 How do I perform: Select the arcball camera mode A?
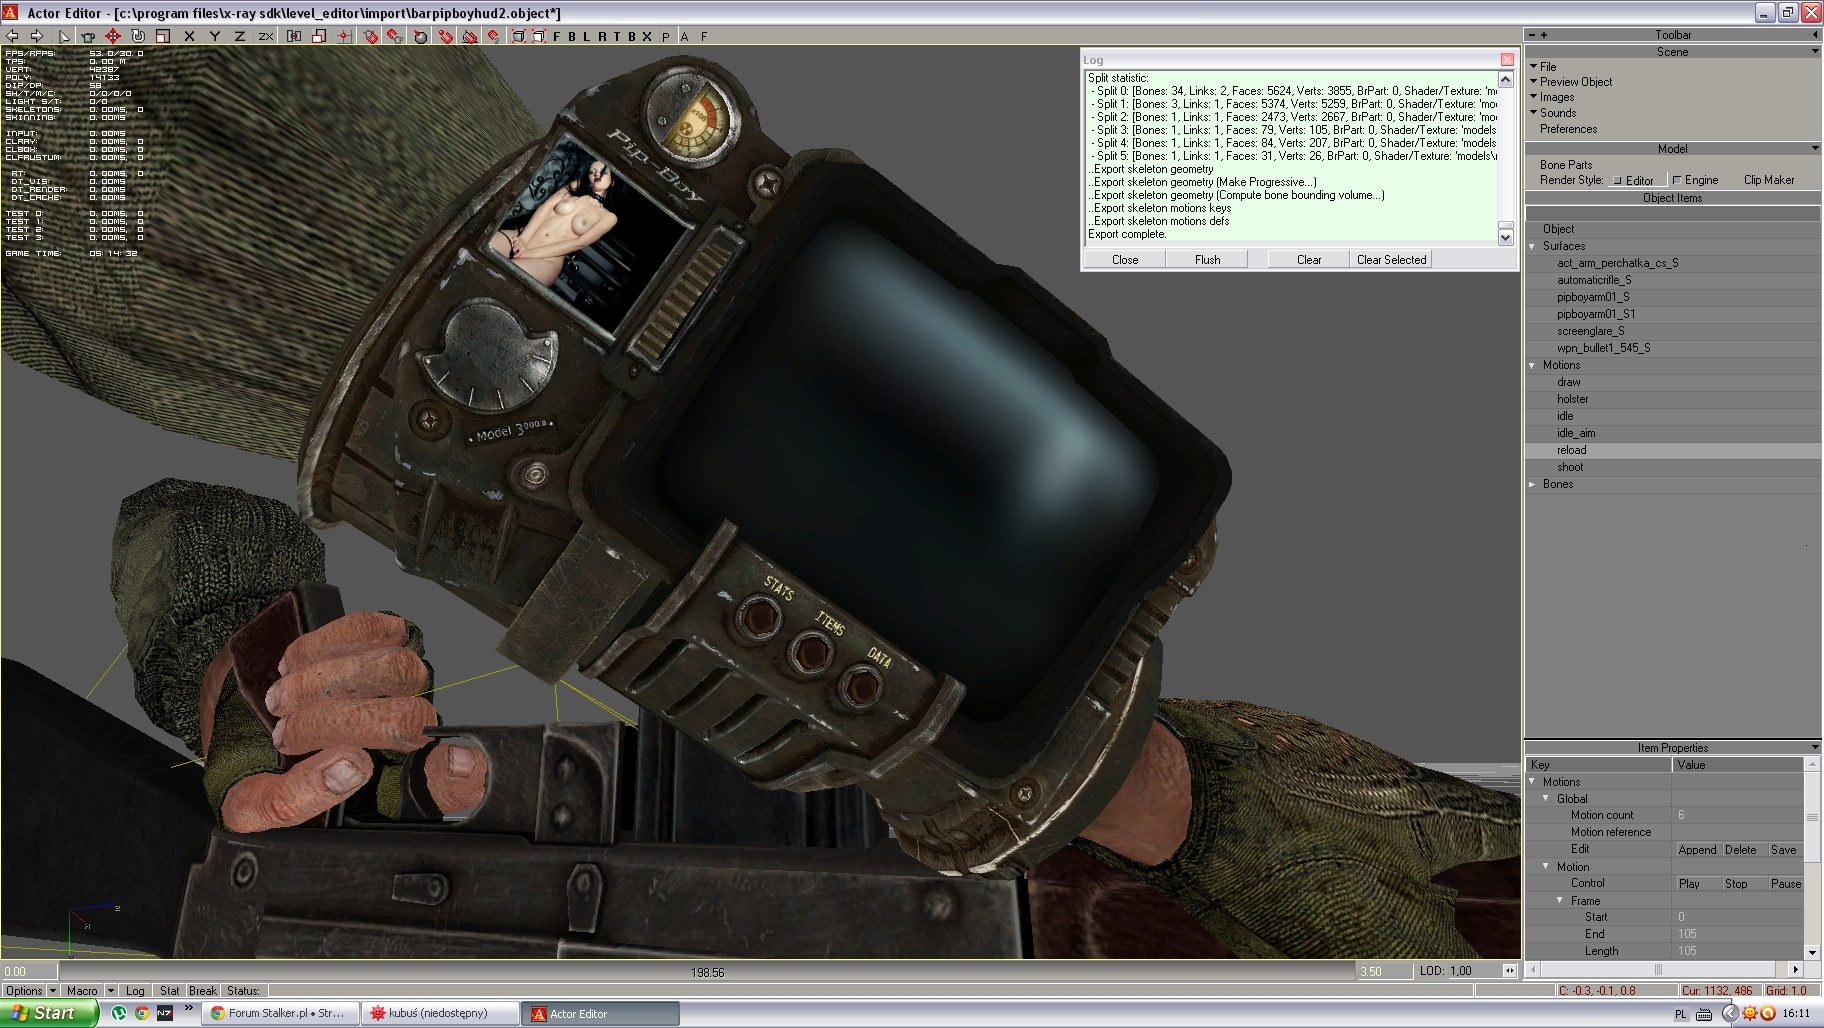coord(684,36)
